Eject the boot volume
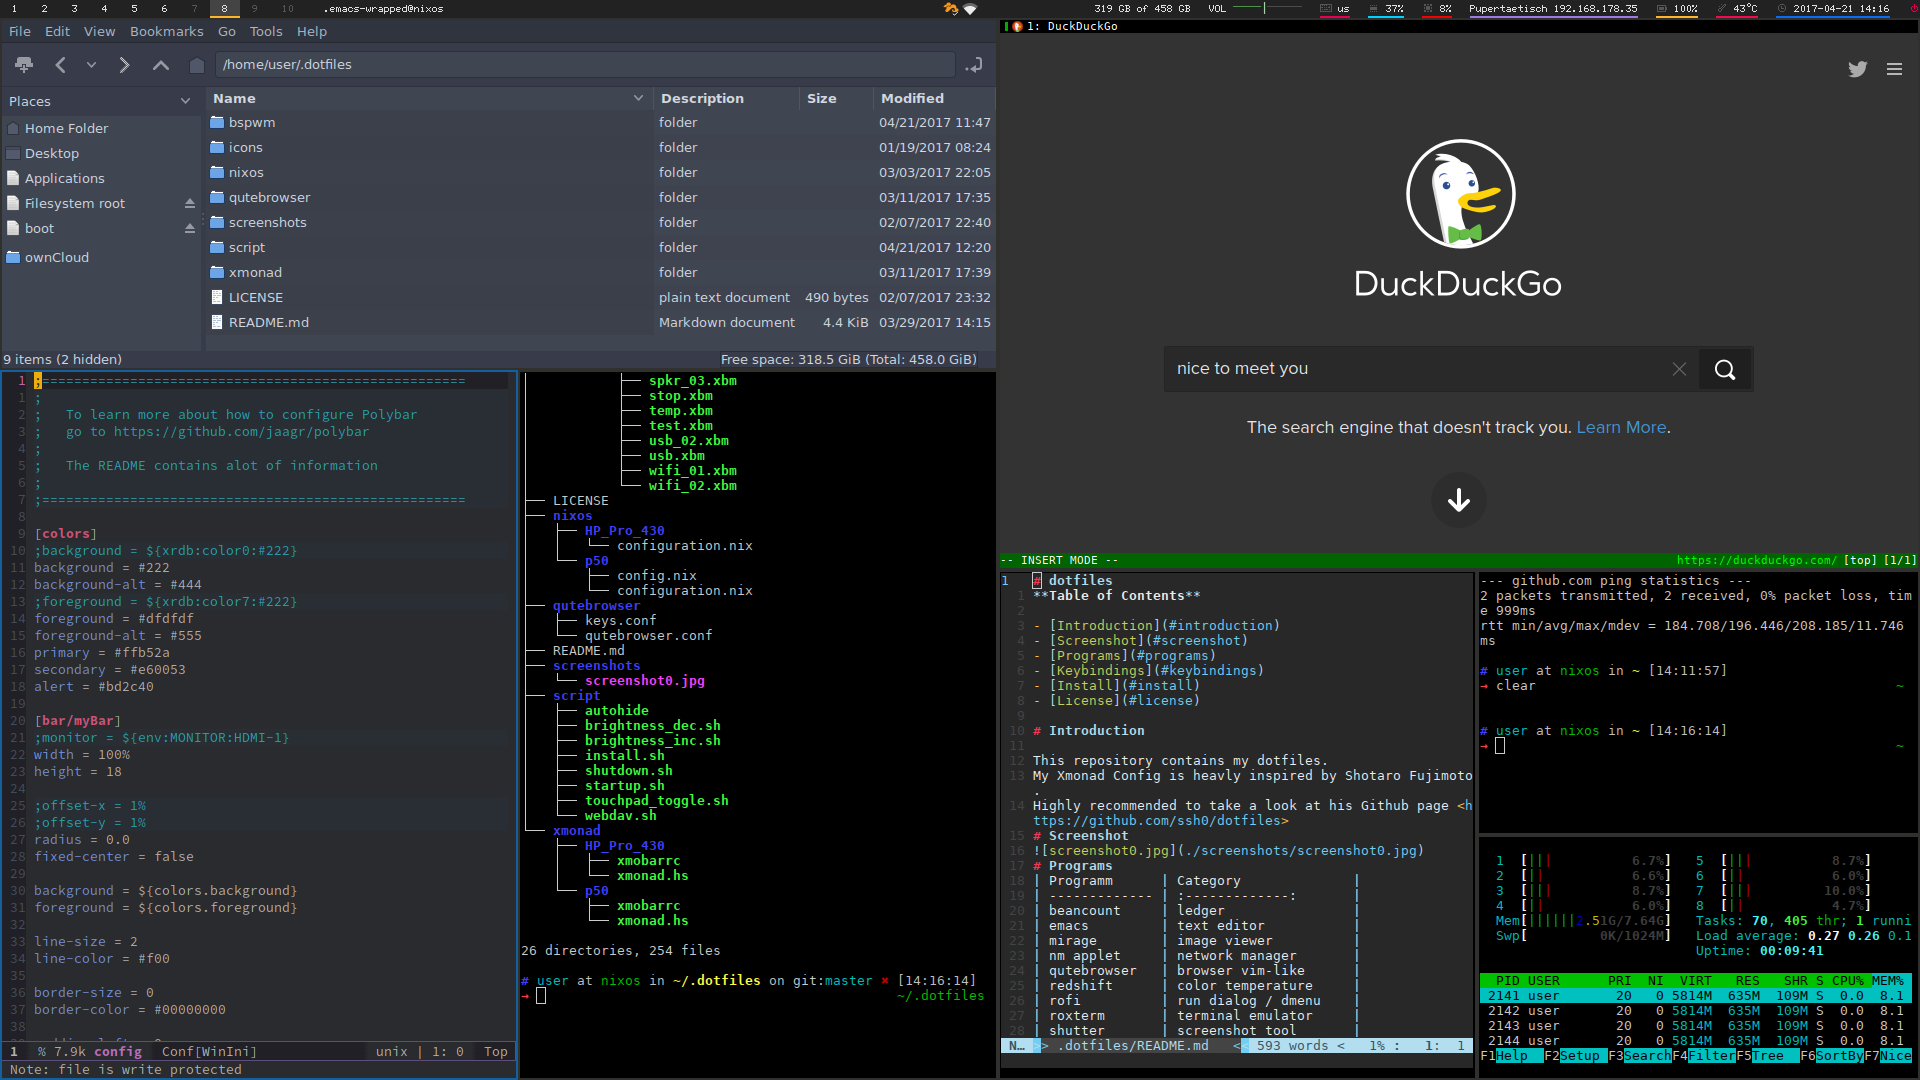Image resolution: width=1920 pixels, height=1080 pixels. pyautogui.click(x=189, y=228)
